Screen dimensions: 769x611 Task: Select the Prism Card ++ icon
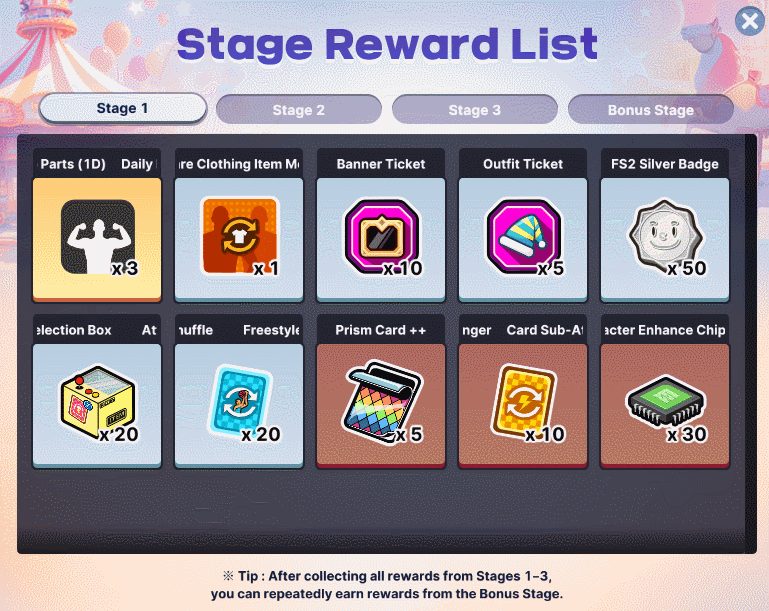coord(381,402)
